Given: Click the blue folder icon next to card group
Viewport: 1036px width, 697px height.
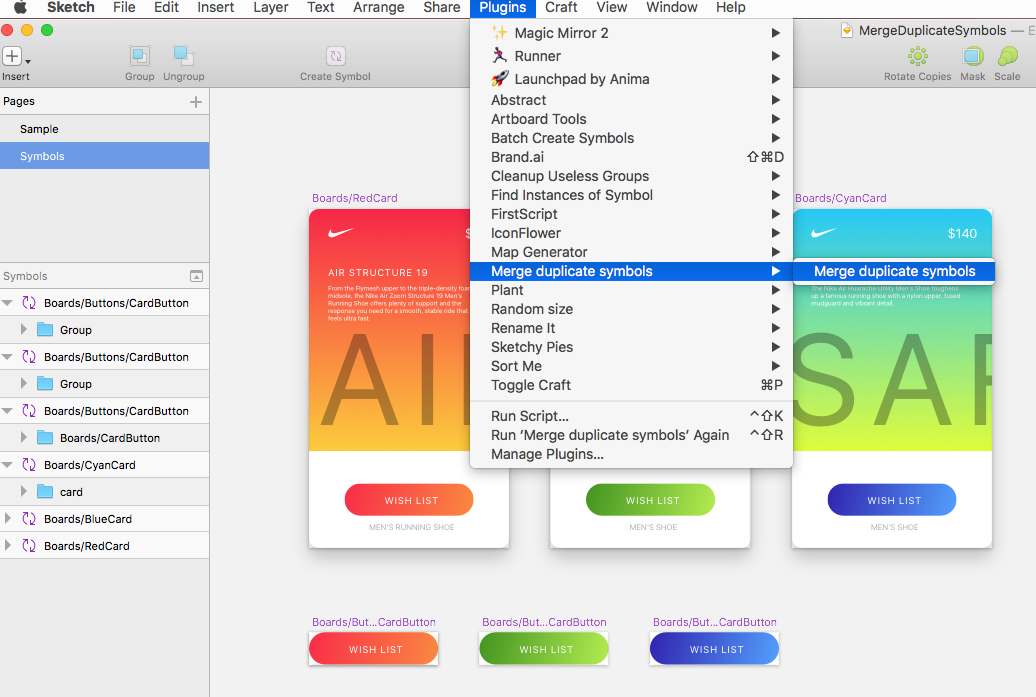Looking at the screenshot, I should (45, 491).
